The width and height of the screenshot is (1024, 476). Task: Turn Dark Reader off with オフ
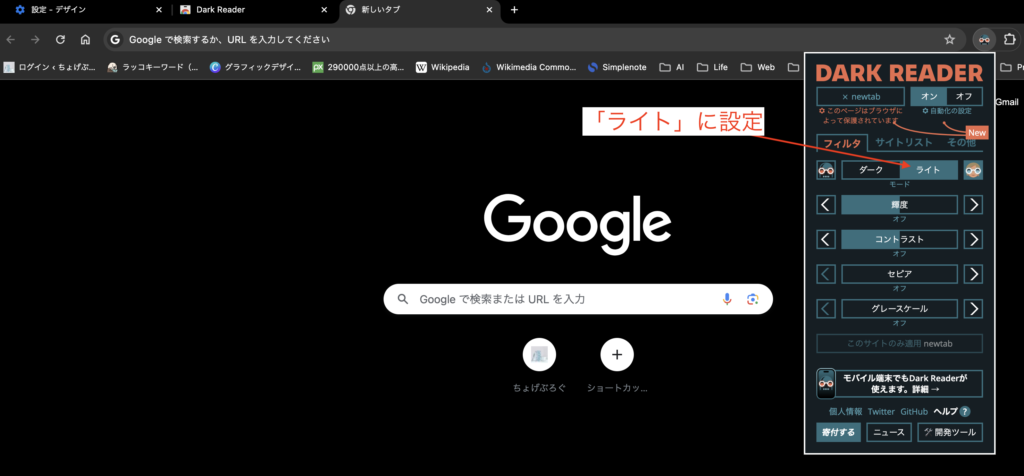coord(964,97)
